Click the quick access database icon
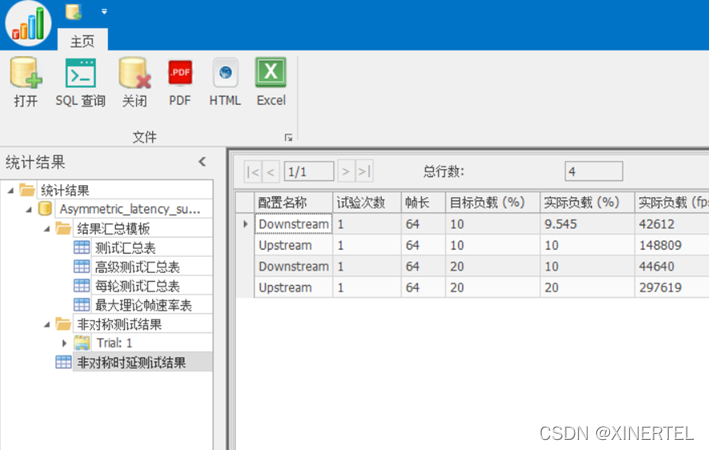This screenshot has height=450, width=709. [x=73, y=12]
